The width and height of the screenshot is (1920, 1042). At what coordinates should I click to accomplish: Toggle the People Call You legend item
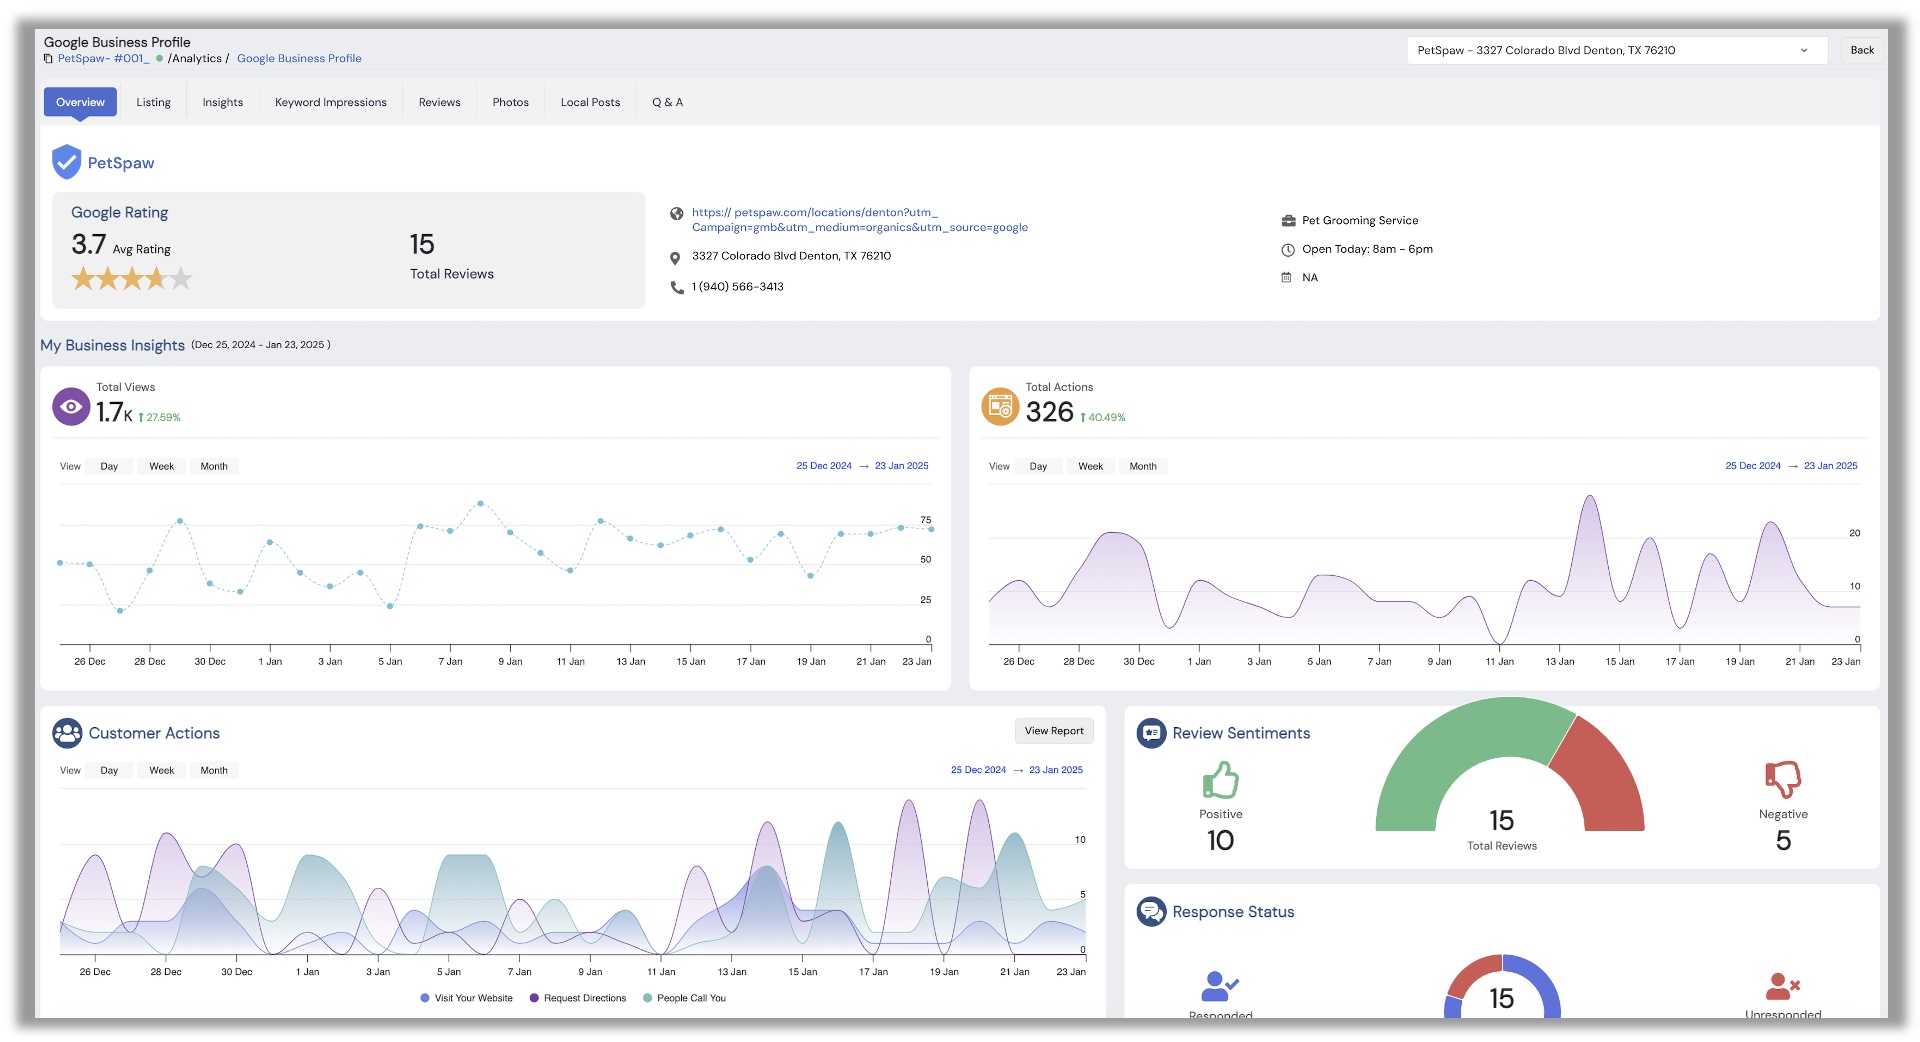[685, 998]
